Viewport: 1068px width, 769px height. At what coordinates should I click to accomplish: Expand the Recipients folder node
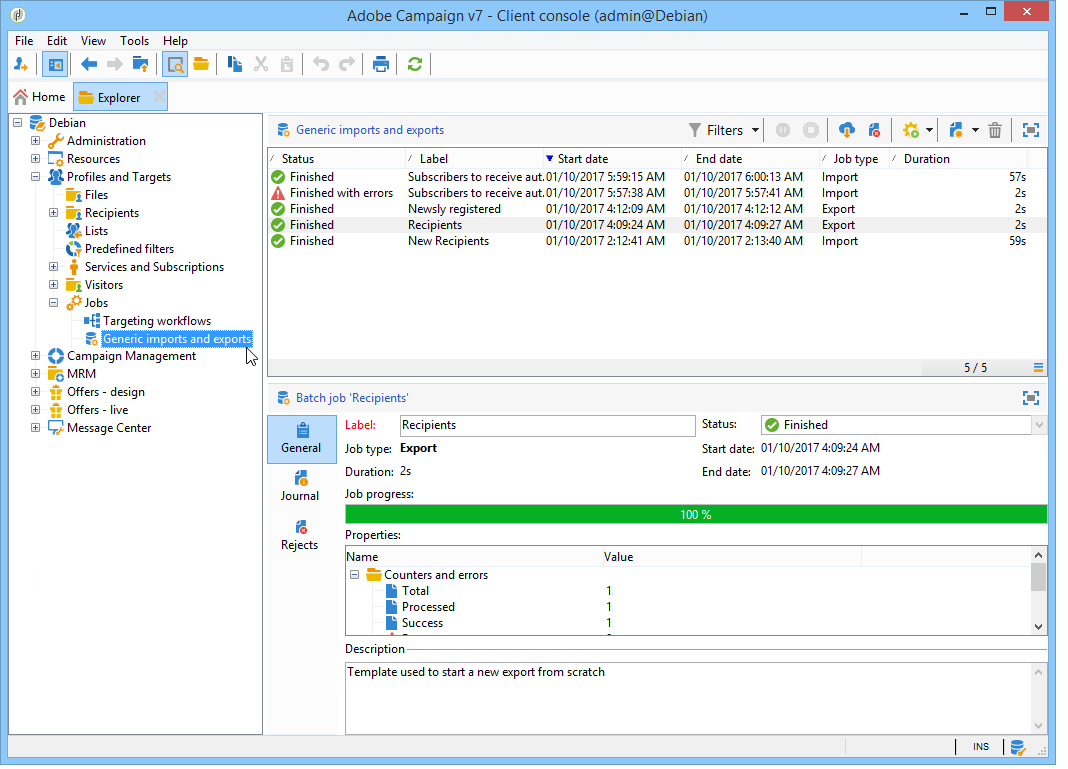coord(53,213)
